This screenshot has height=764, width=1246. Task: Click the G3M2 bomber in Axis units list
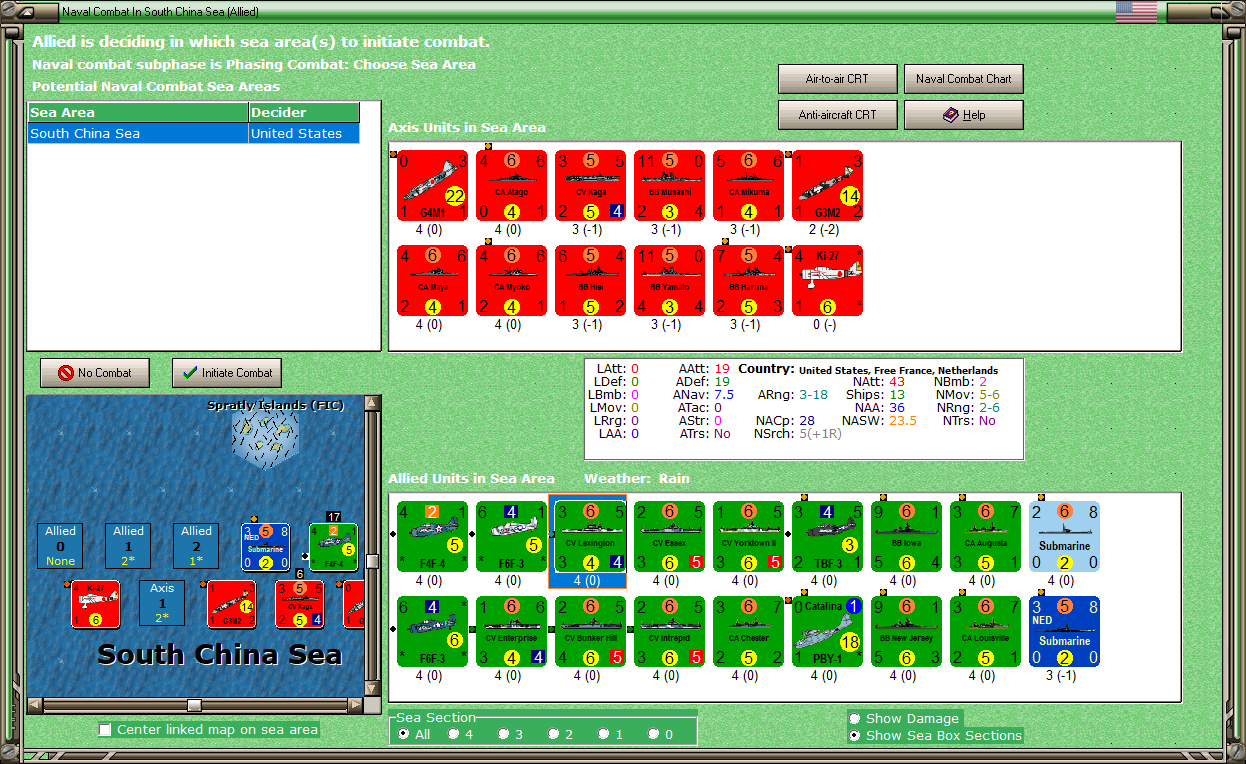[x=827, y=186]
